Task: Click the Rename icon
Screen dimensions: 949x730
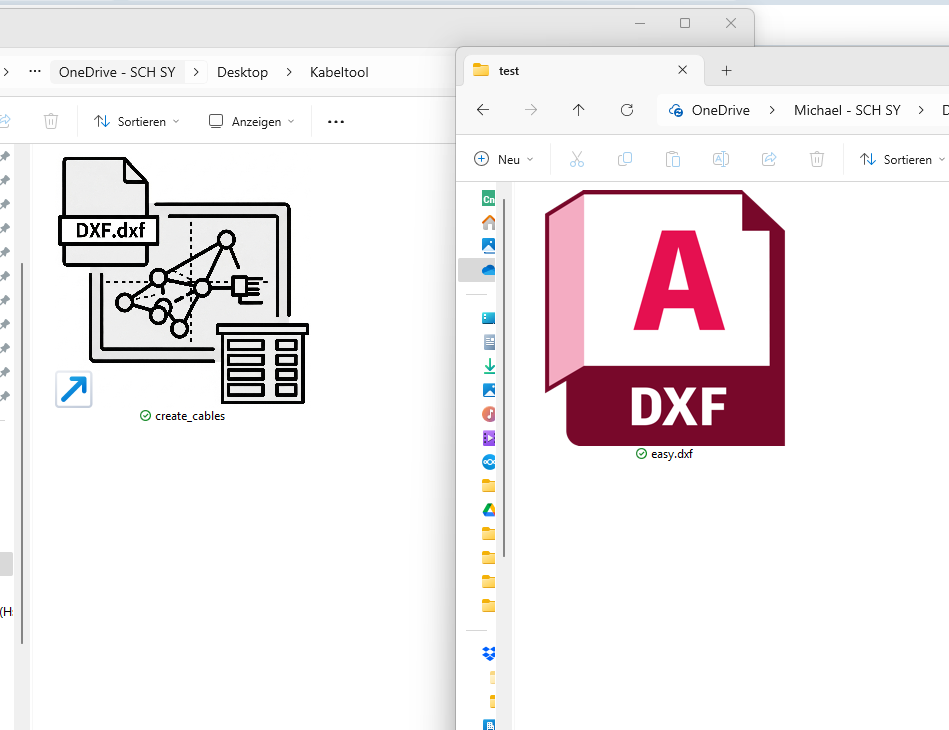Action: (720, 159)
